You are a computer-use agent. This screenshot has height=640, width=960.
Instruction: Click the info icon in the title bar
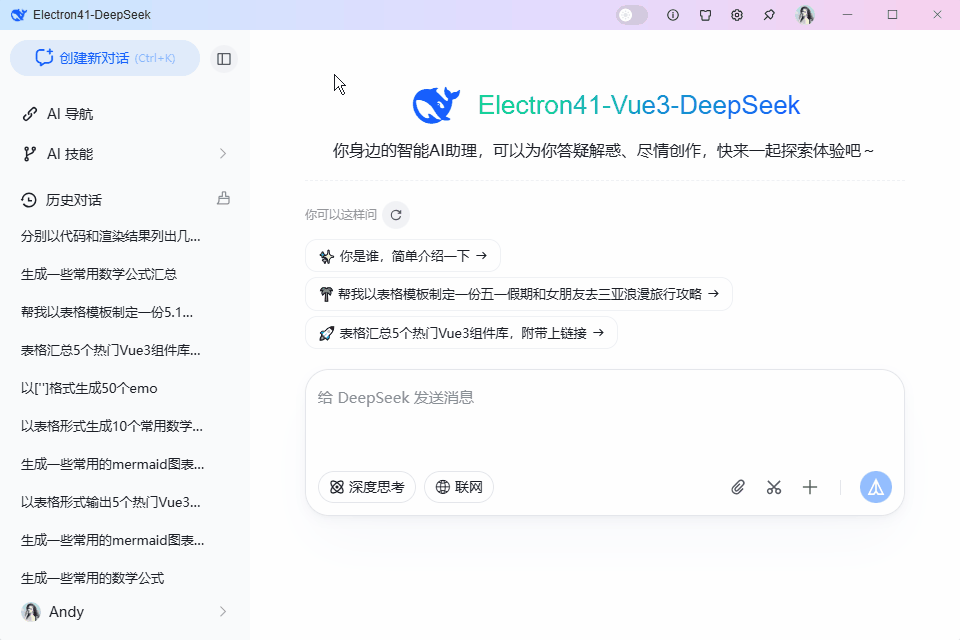(x=673, y=15)
